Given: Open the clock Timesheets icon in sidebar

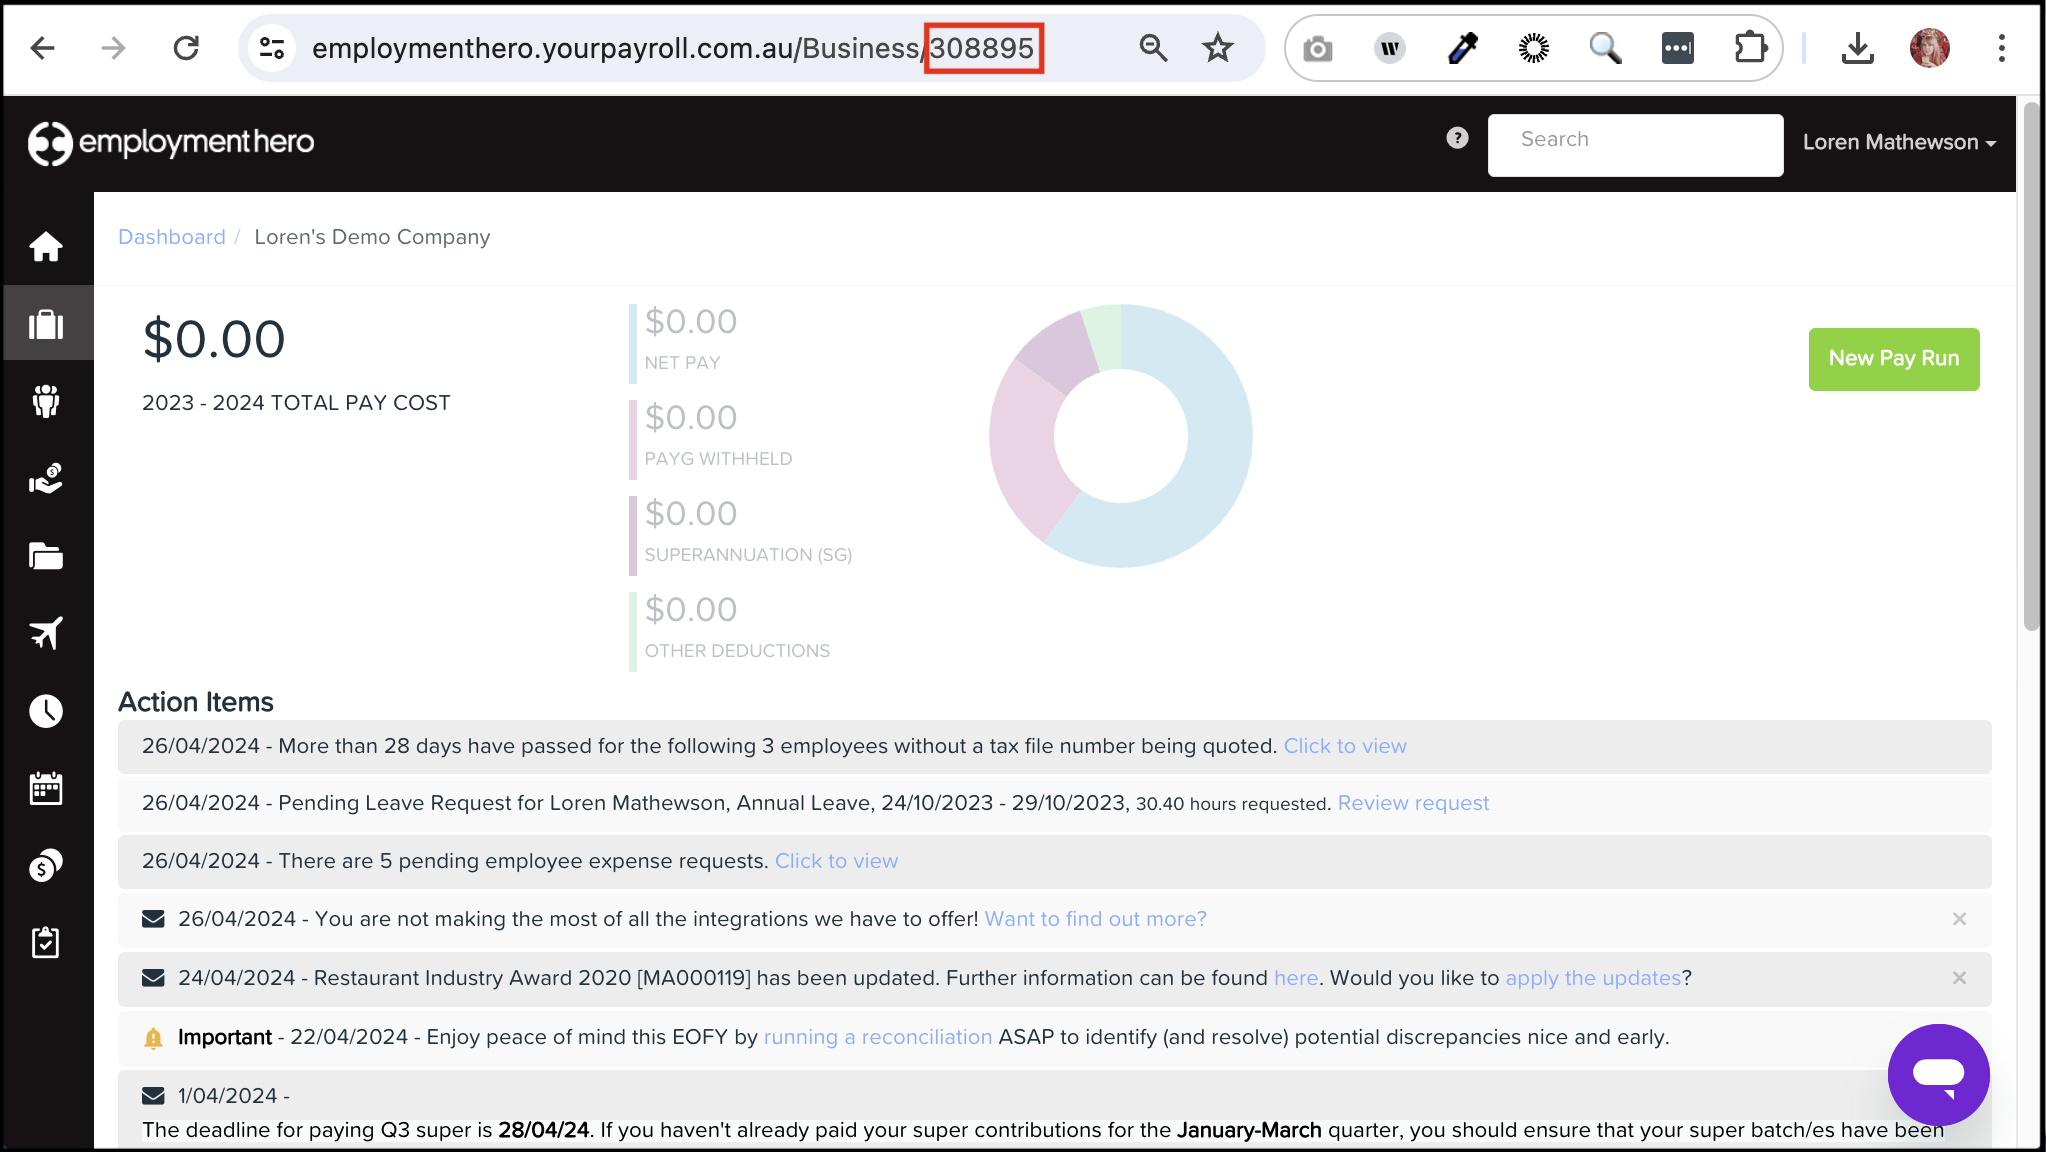Looking at the screenshot, I should (x=46, y=711).
